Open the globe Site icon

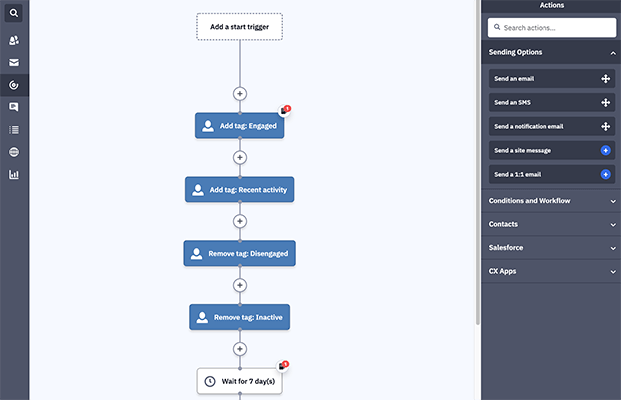click(14, 152)
